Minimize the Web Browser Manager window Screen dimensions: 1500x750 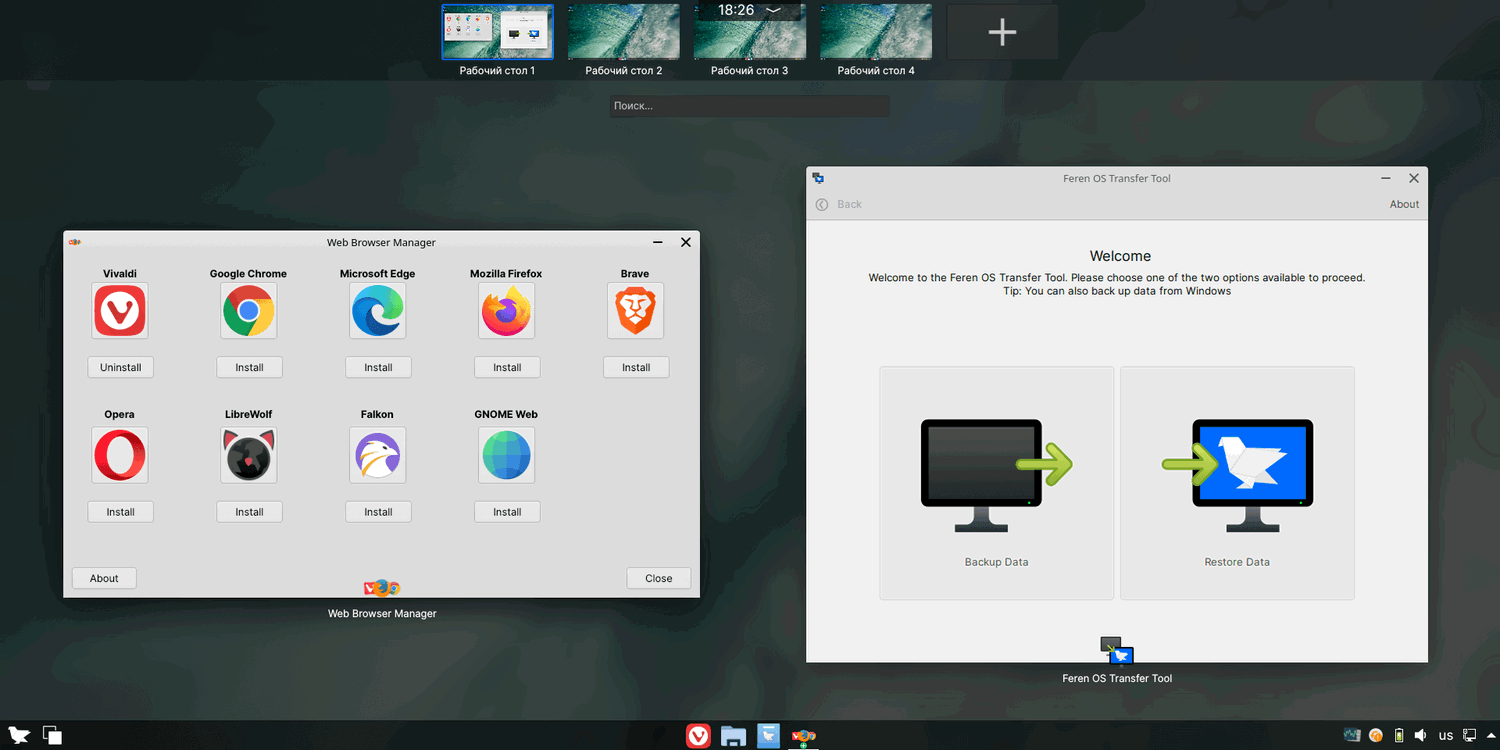(658, 242)
